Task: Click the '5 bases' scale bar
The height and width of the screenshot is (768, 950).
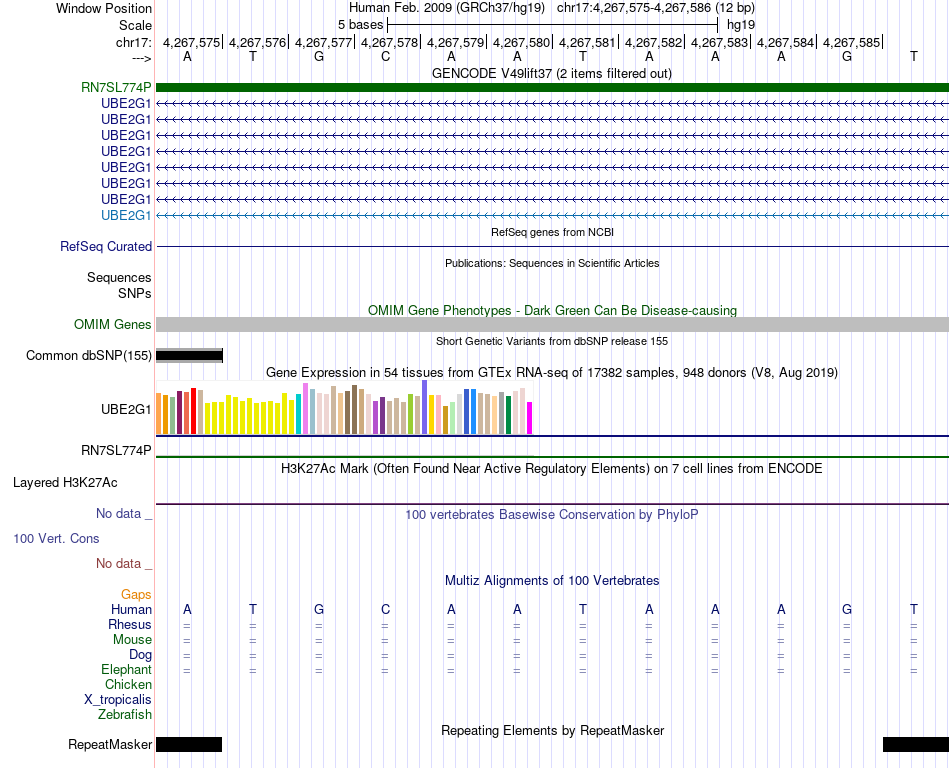Action: coord(553,25)
